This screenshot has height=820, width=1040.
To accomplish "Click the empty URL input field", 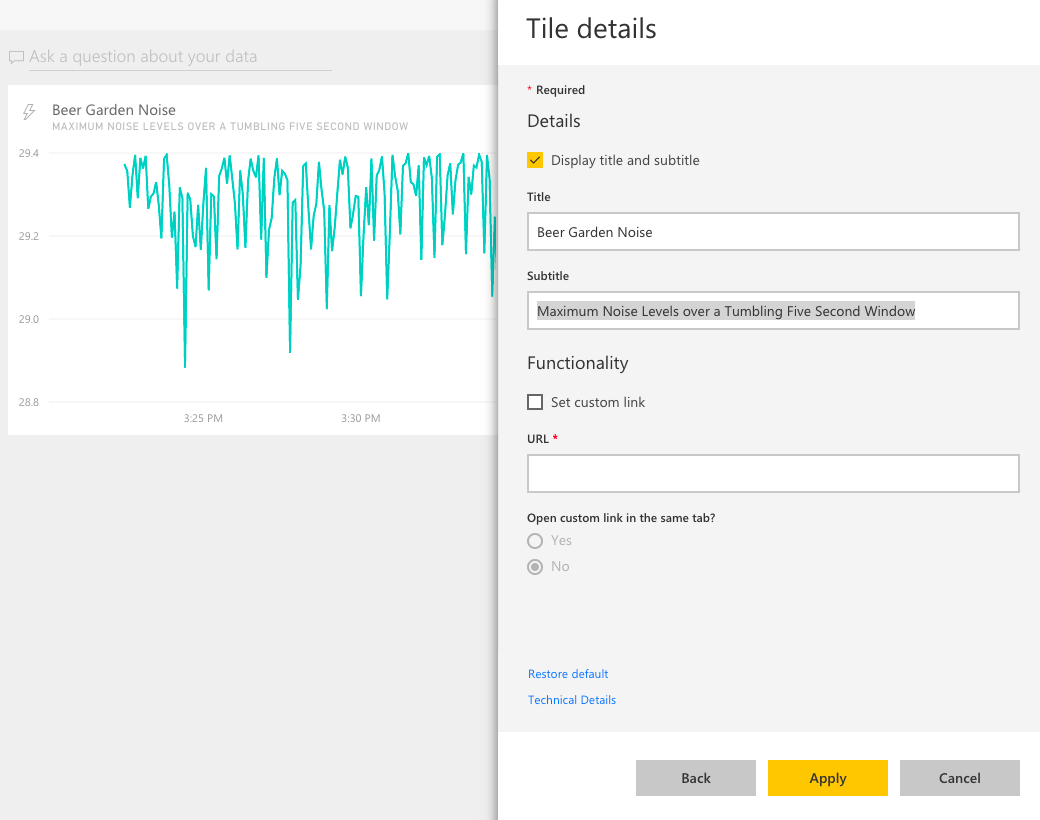I will 773,473.
